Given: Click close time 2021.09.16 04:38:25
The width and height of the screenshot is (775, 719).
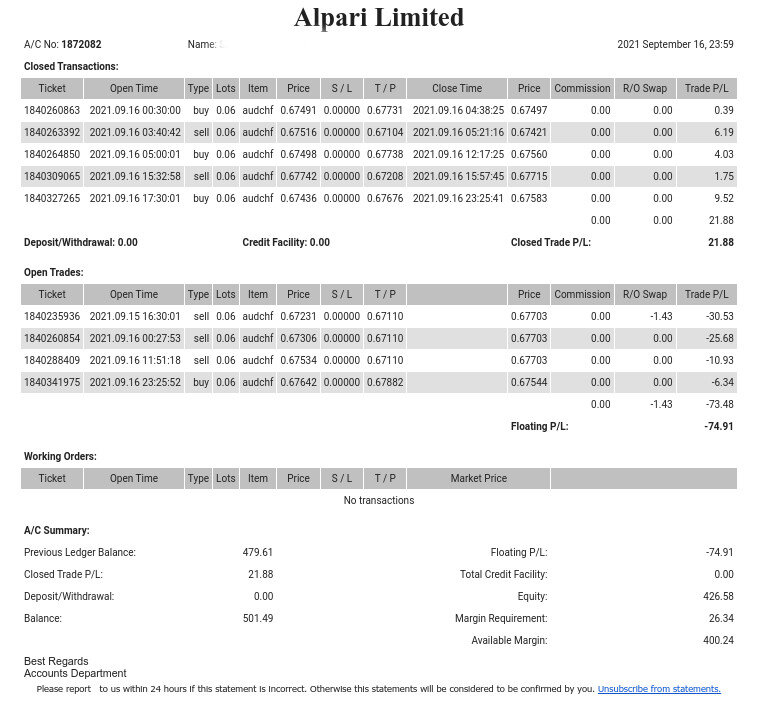Looking at the screenshot, I should pos(458,110).
